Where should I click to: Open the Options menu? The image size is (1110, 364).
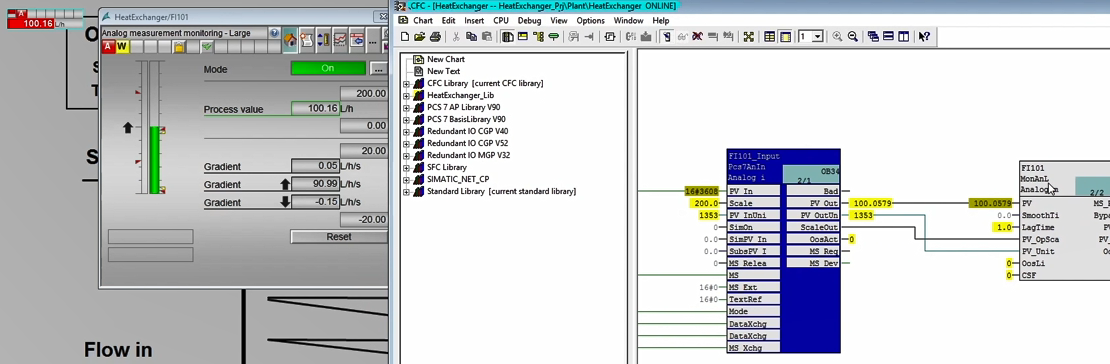(x=590, y=21)
